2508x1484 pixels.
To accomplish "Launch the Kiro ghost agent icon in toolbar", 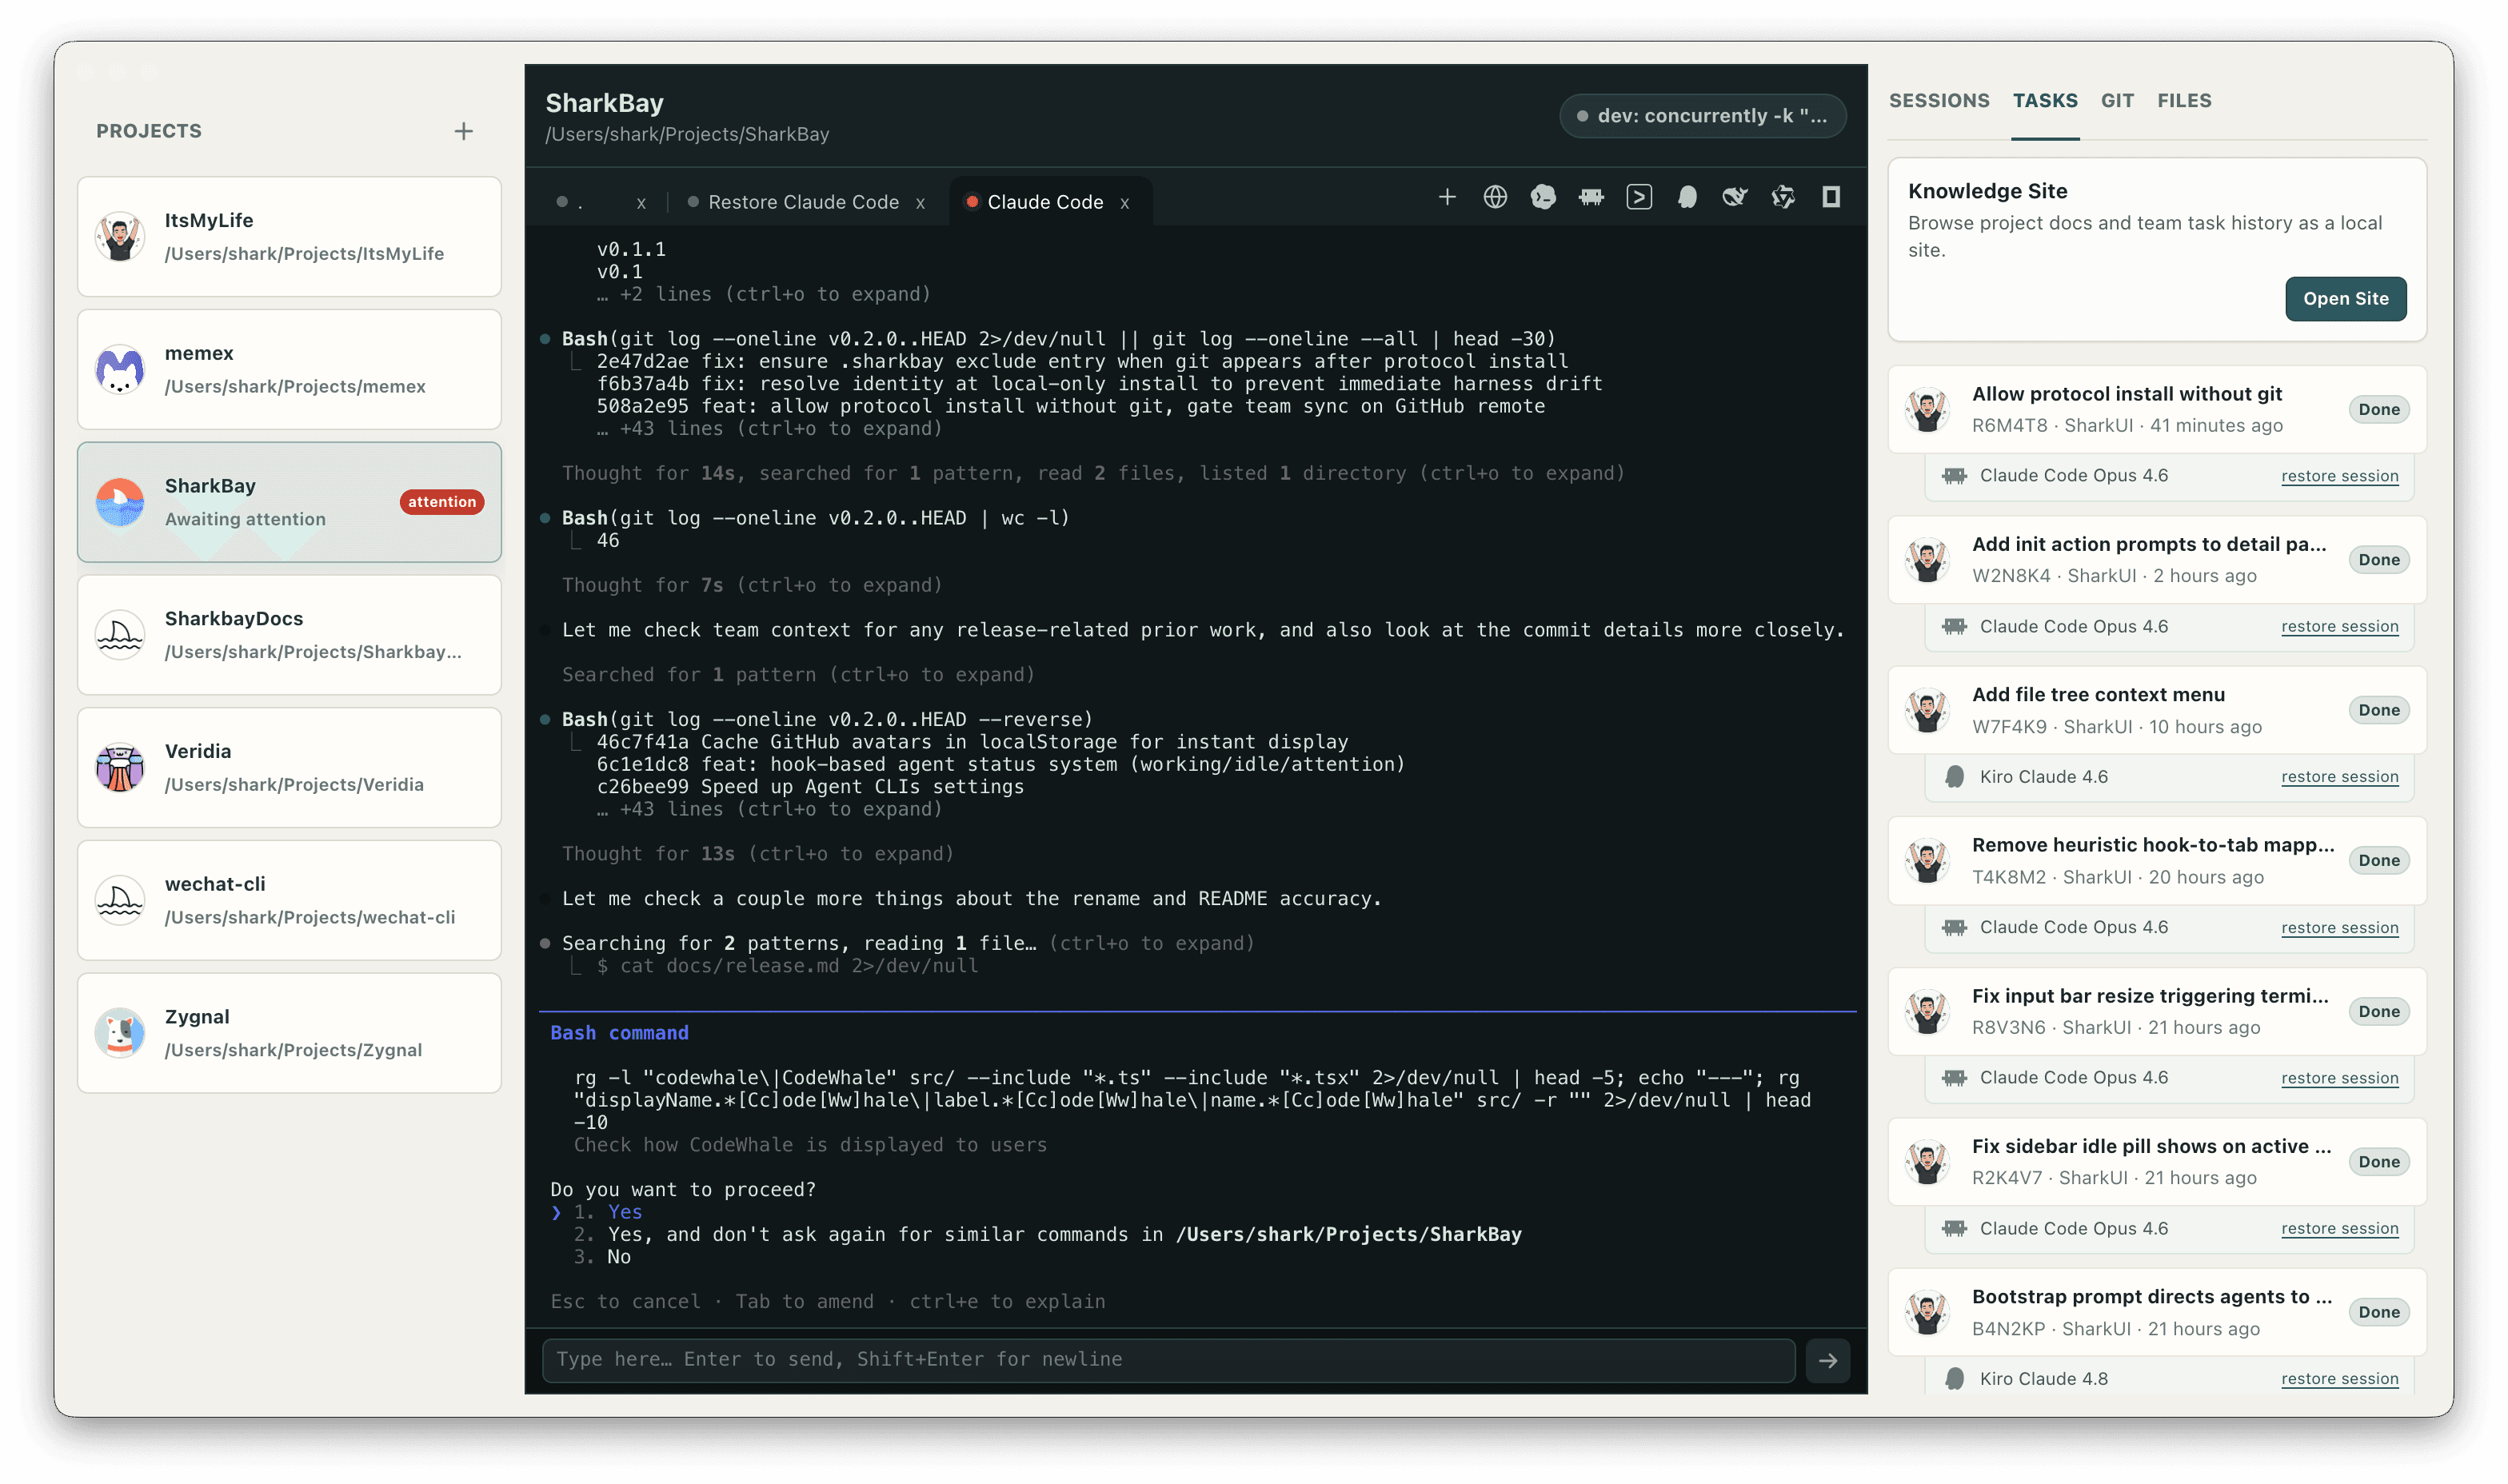I will [x=1686, y=197].
